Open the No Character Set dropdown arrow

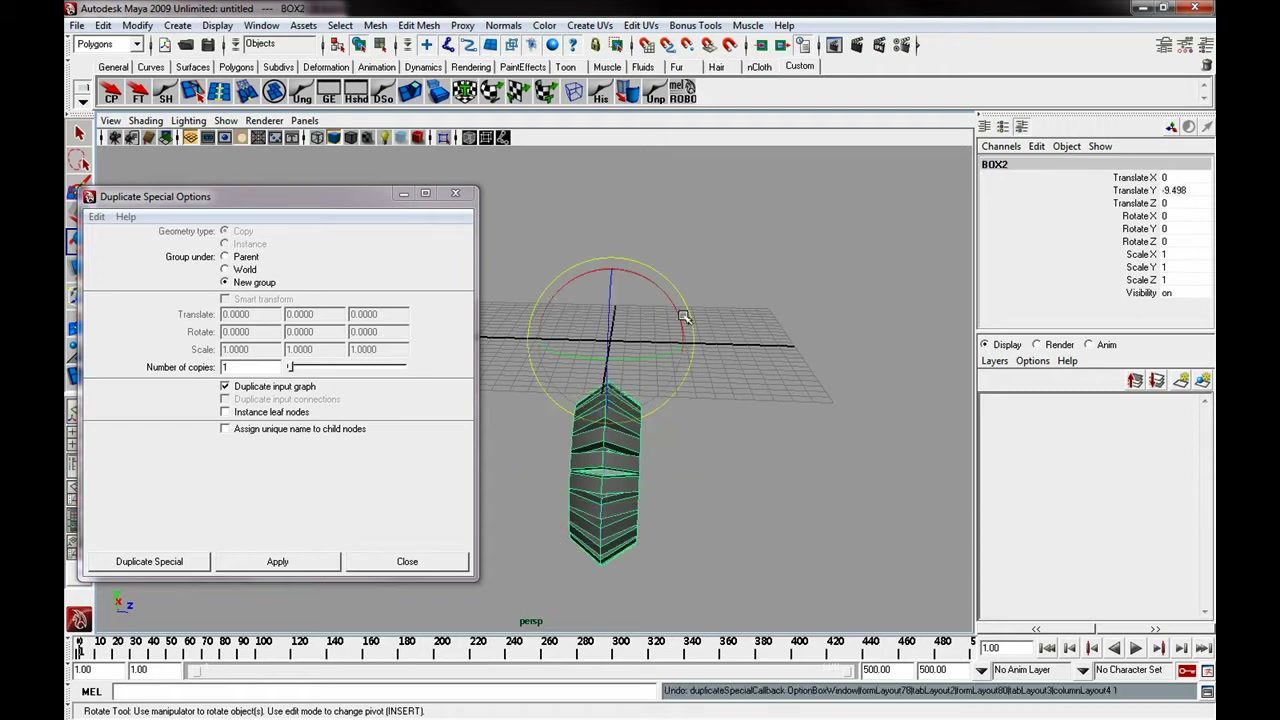pos(1082,670)
